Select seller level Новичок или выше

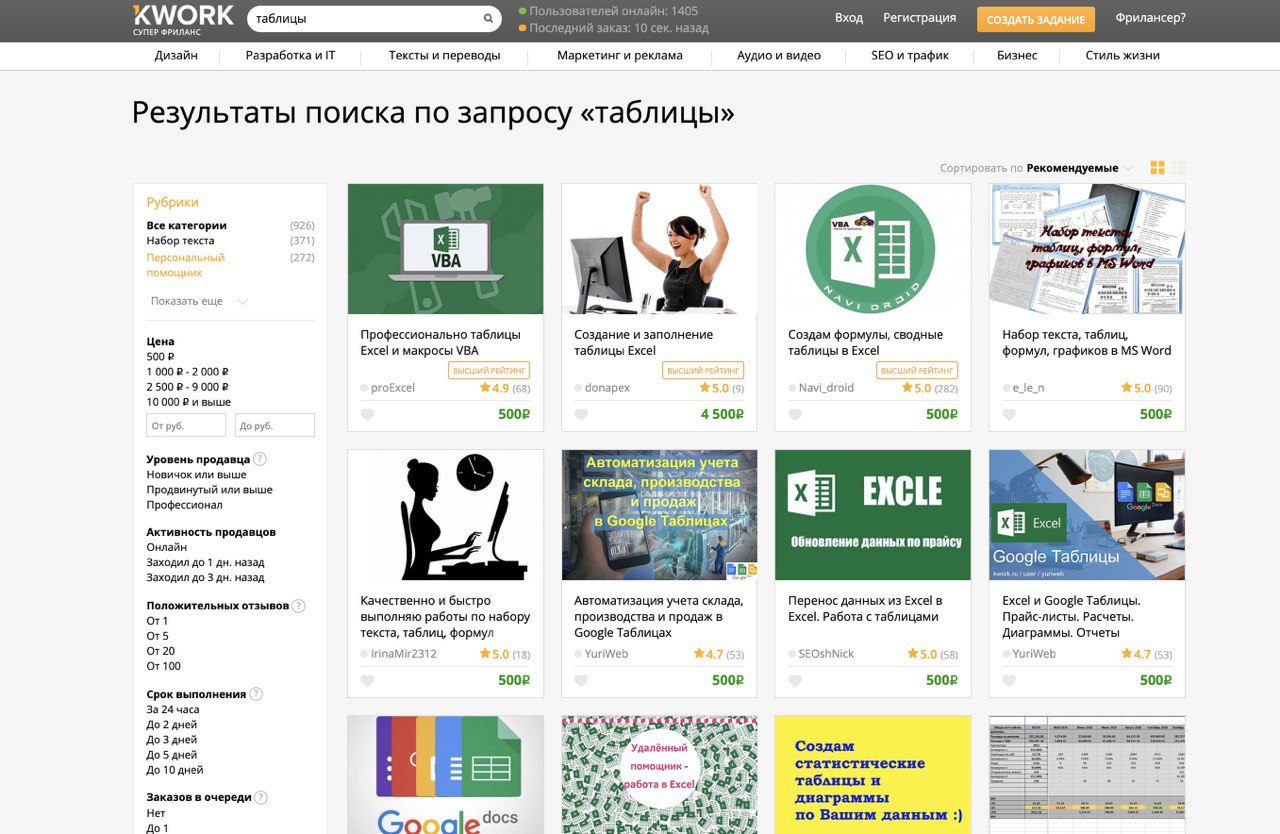(196, 475)
